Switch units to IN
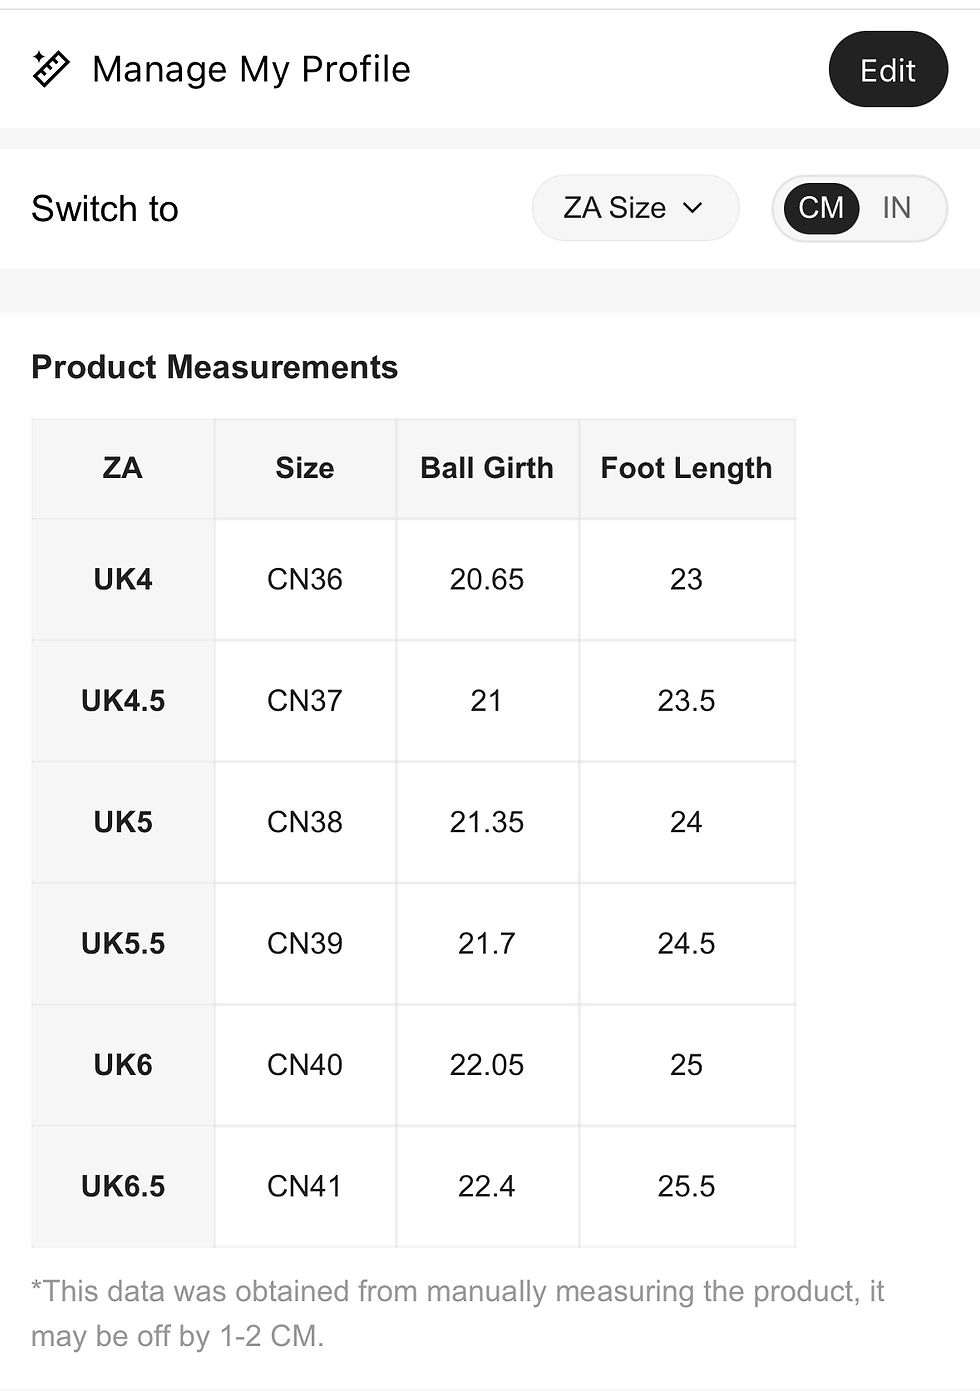The width and height of the screenshot is (980, 1391). (x=896, y=208)
